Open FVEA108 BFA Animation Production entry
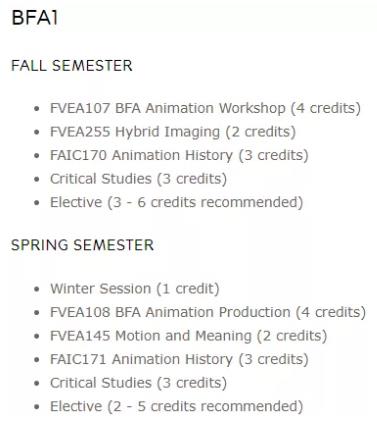The image size is (377, 423). (208, 312)
